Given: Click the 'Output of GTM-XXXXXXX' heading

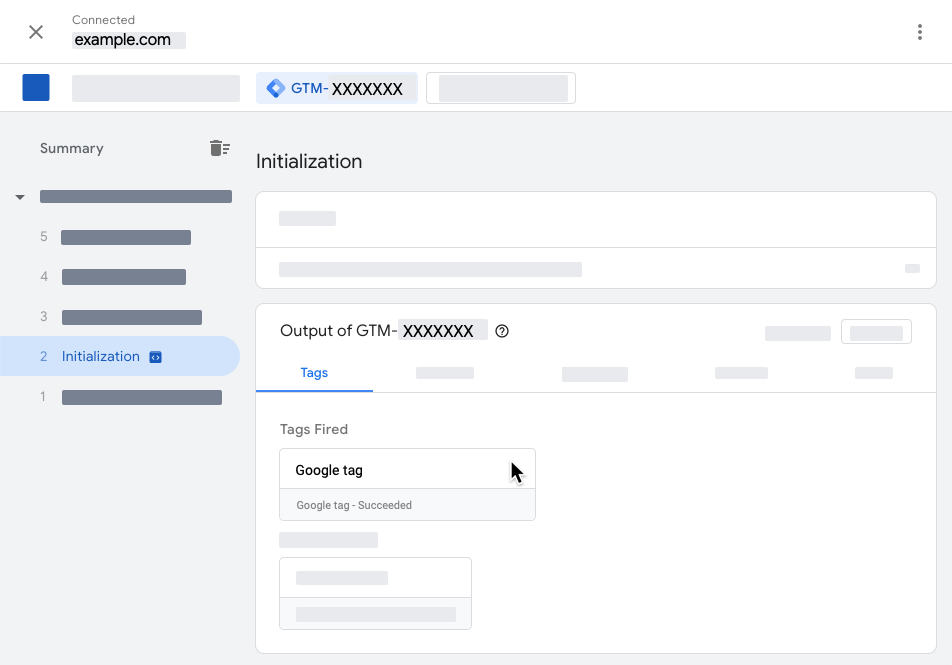Looking at the screenshot, I should point(376,331).
